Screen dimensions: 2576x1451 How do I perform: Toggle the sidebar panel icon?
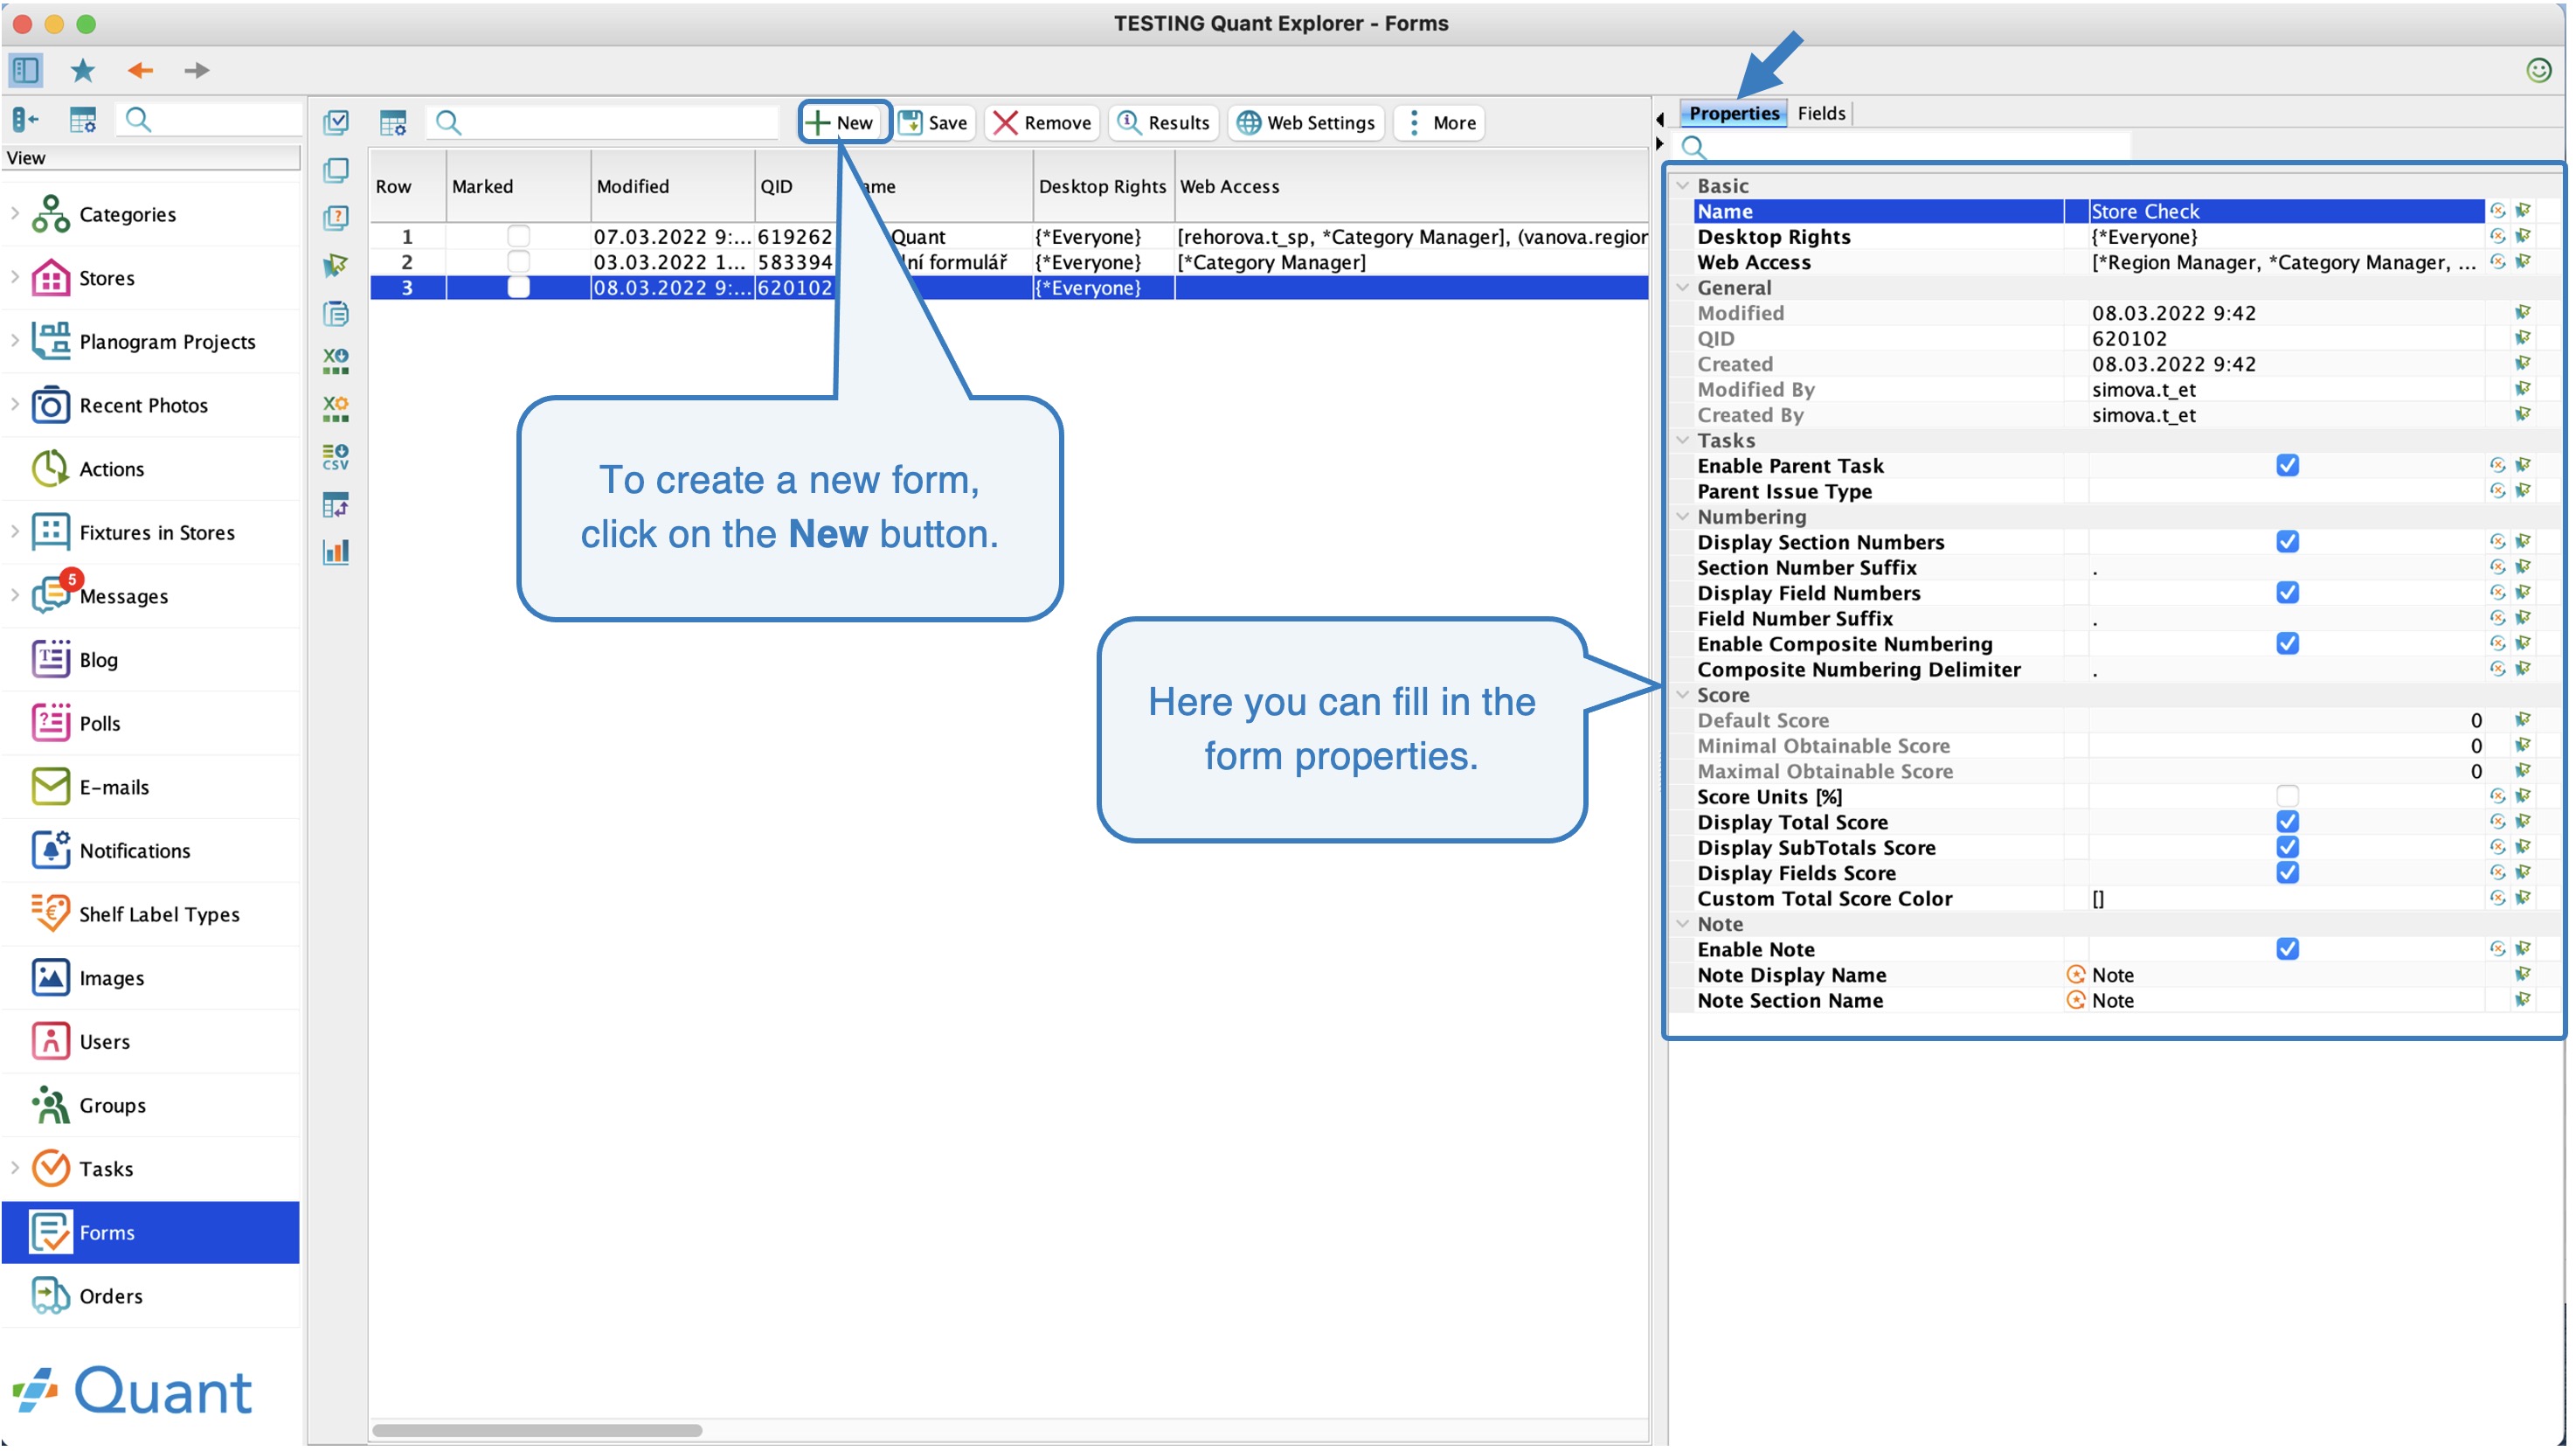(x=25, y=70)
